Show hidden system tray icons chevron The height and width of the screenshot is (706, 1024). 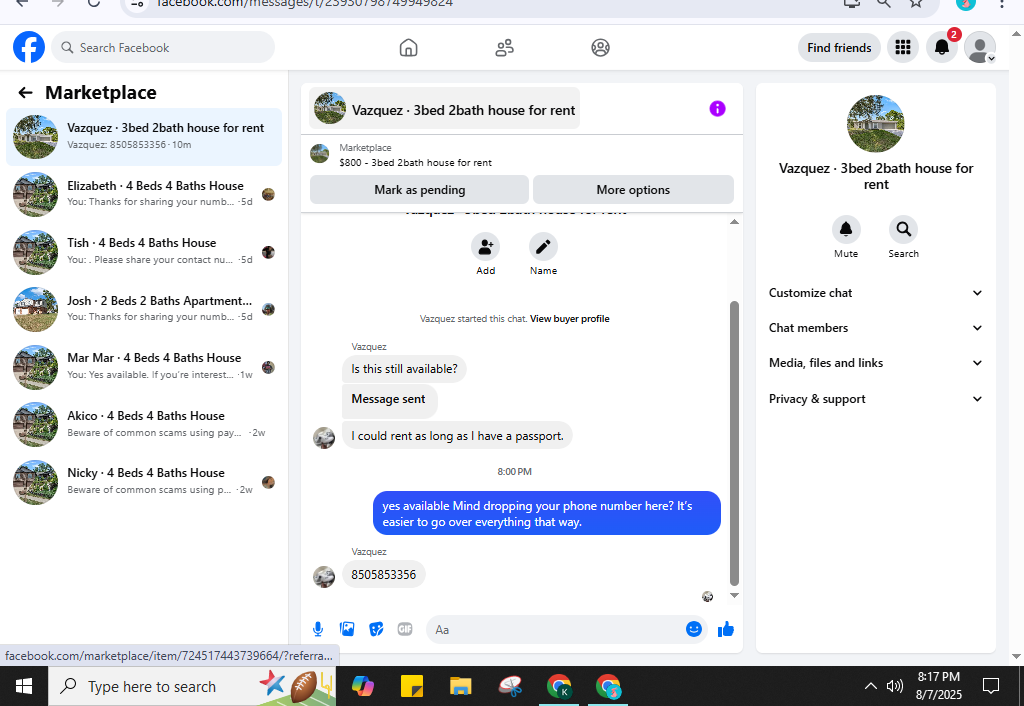[871, 686]
